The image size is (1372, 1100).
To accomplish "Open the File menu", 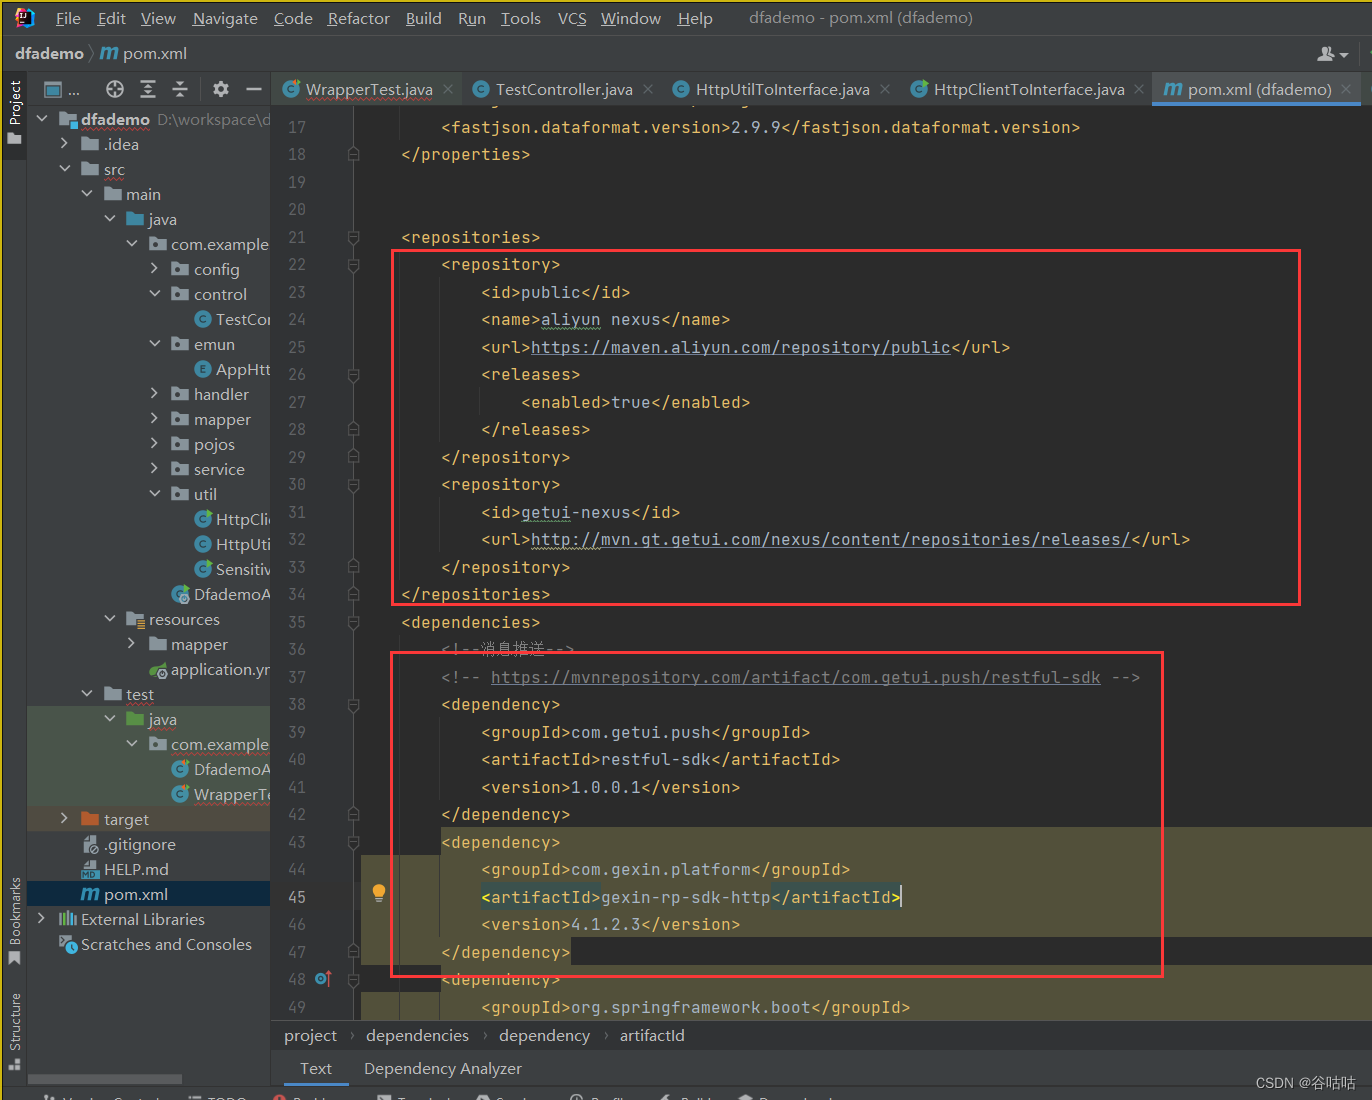I will (68, 18).
